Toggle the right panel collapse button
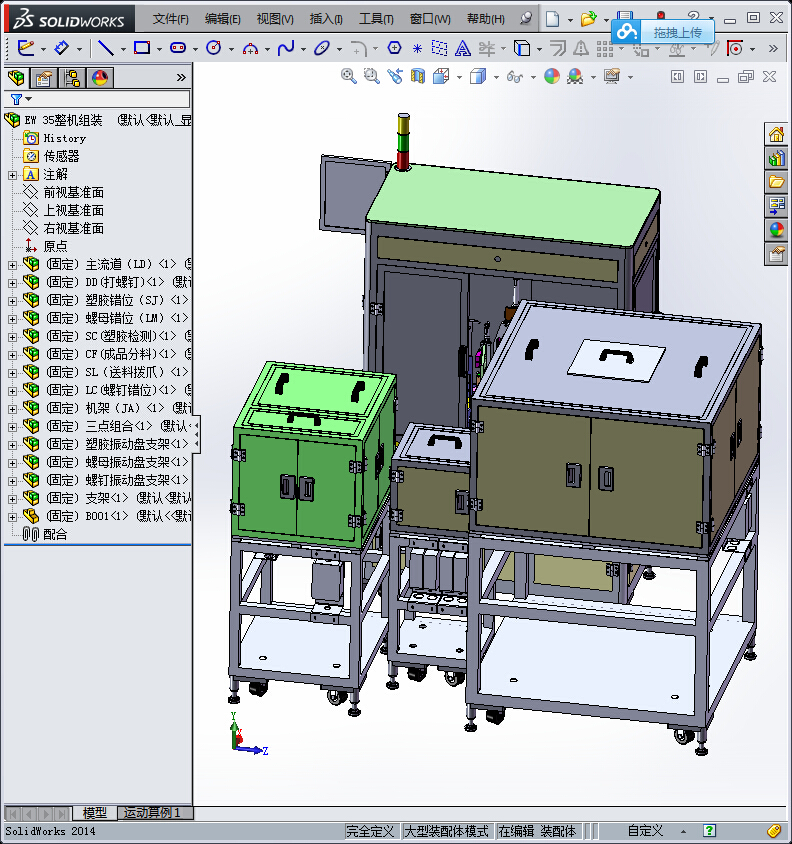This screenshot has width=792, height=844. 700,76
